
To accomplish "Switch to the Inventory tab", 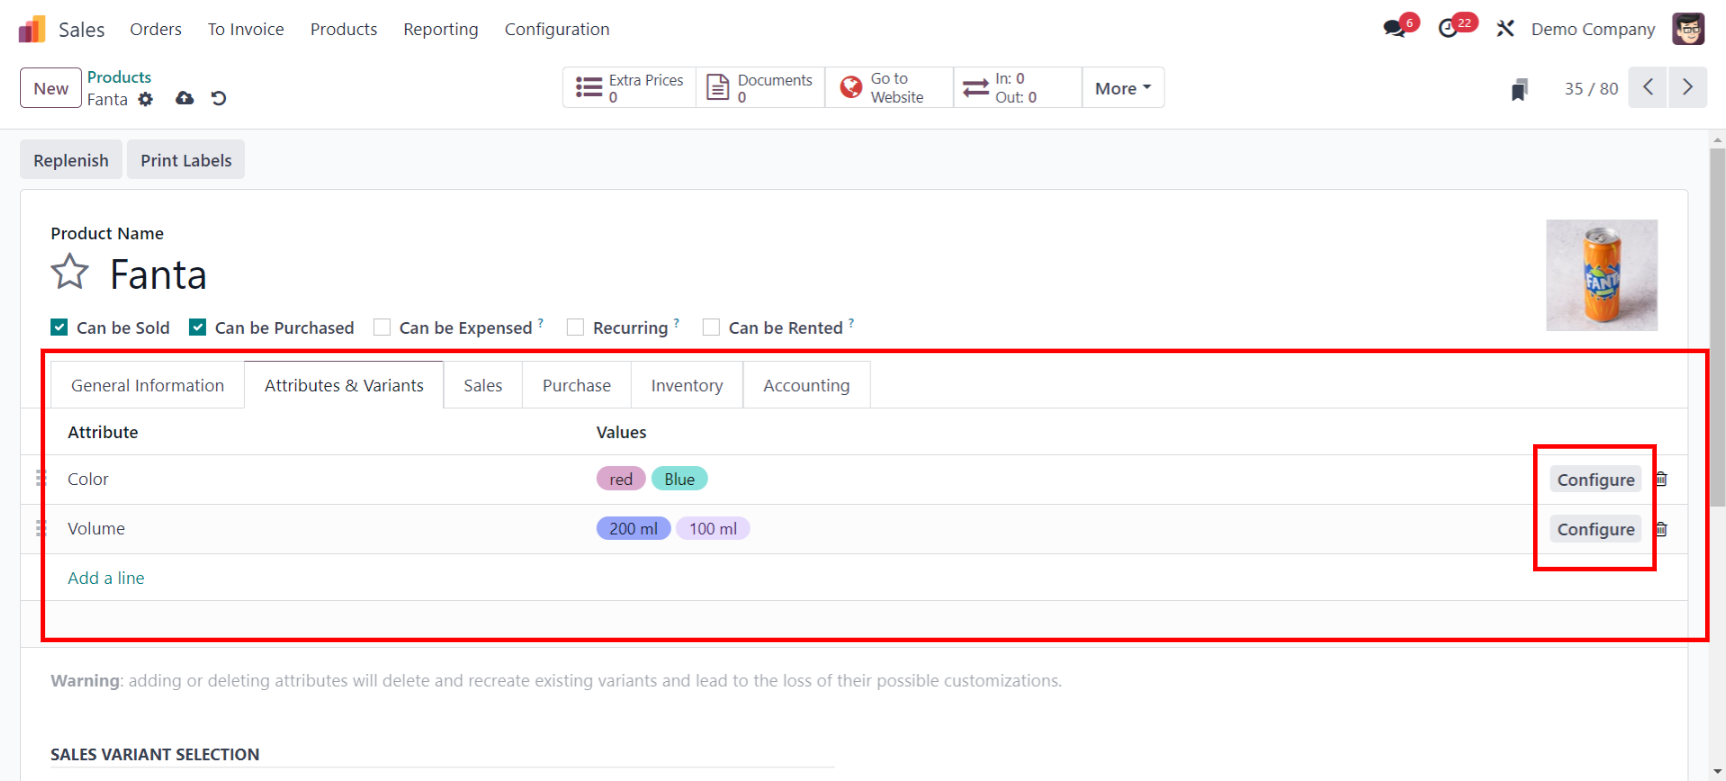I will pos(687,385).
